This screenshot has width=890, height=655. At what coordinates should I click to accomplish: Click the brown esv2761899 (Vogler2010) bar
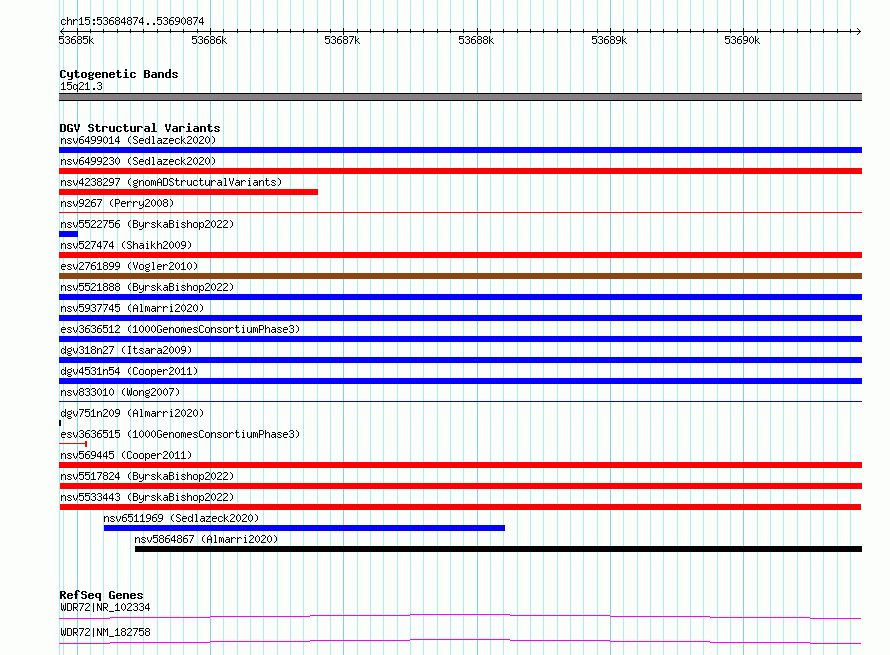[460, 276]
